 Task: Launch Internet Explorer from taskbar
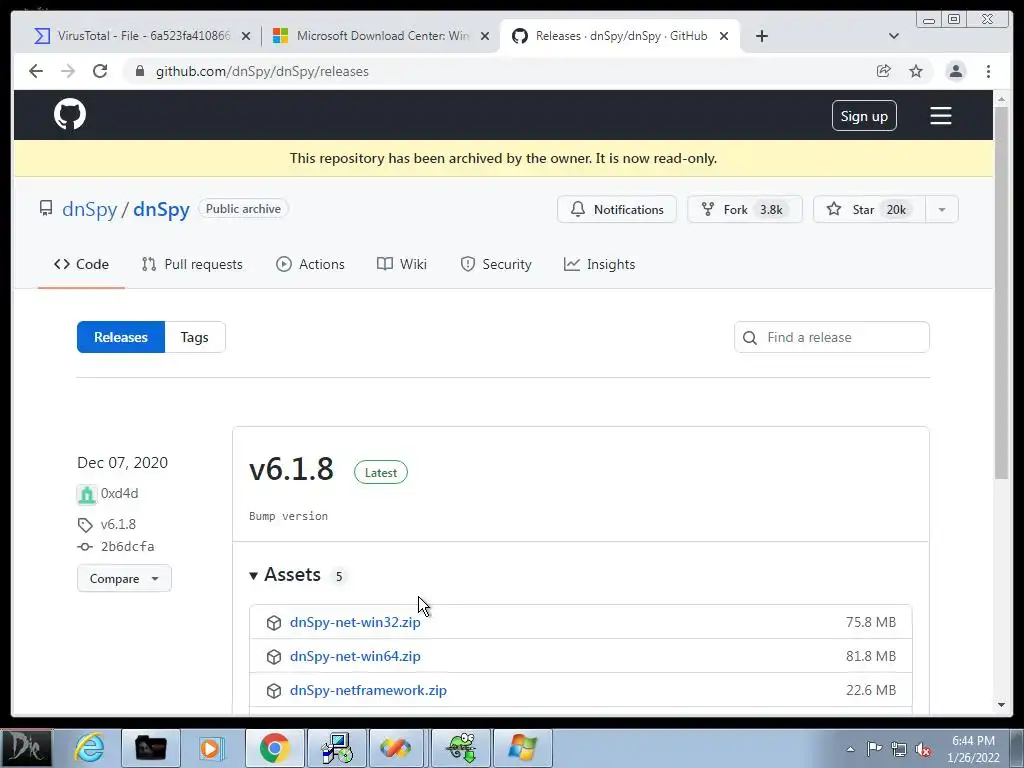89,748
